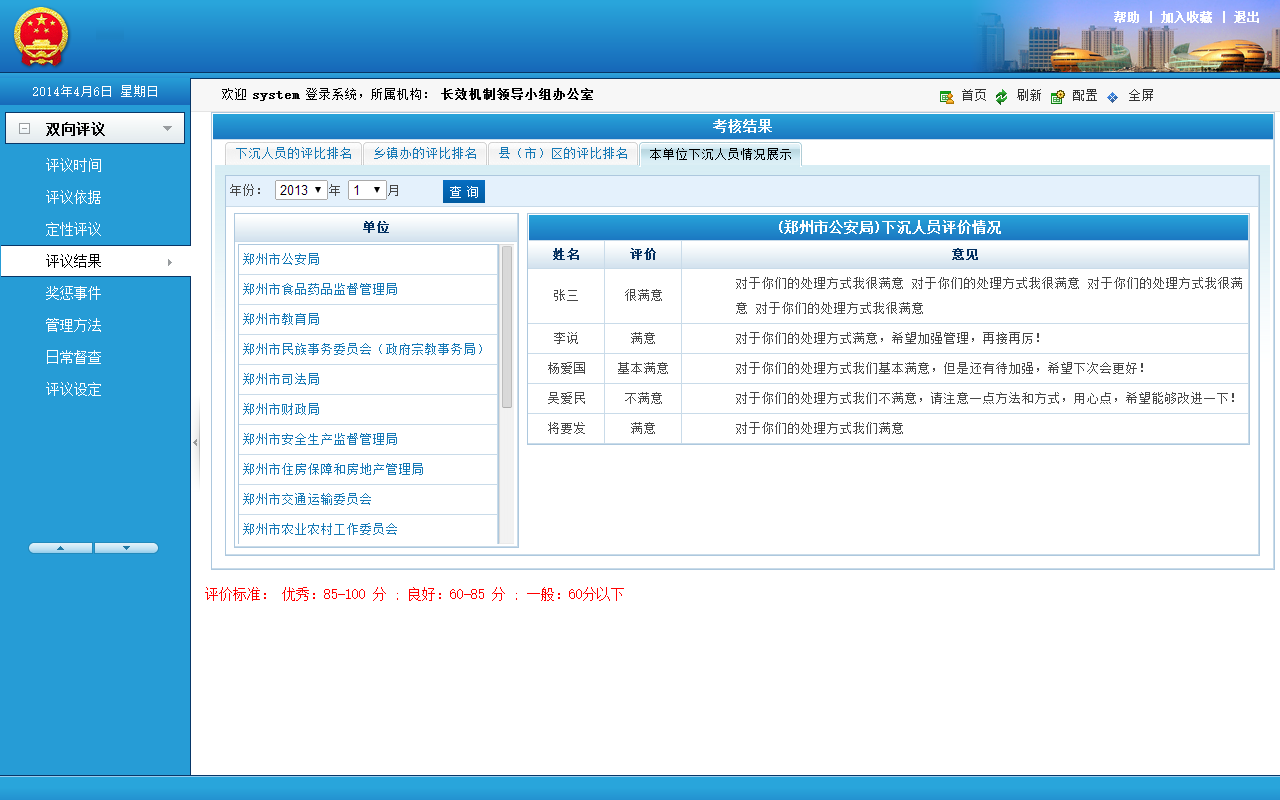
Task: Click the name cell 吴爱民
Action: [566, 398]
